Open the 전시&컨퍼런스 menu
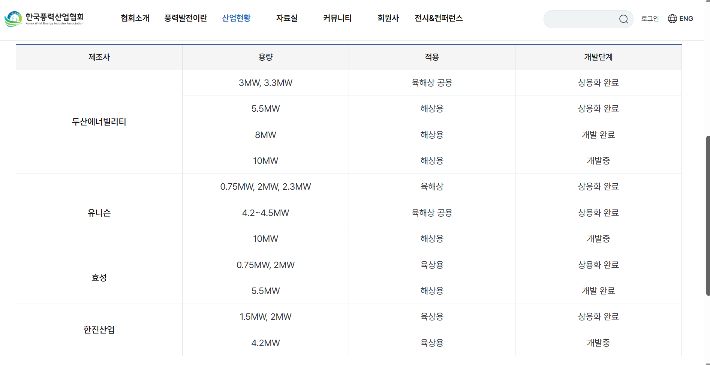 [x=438, y=19]
